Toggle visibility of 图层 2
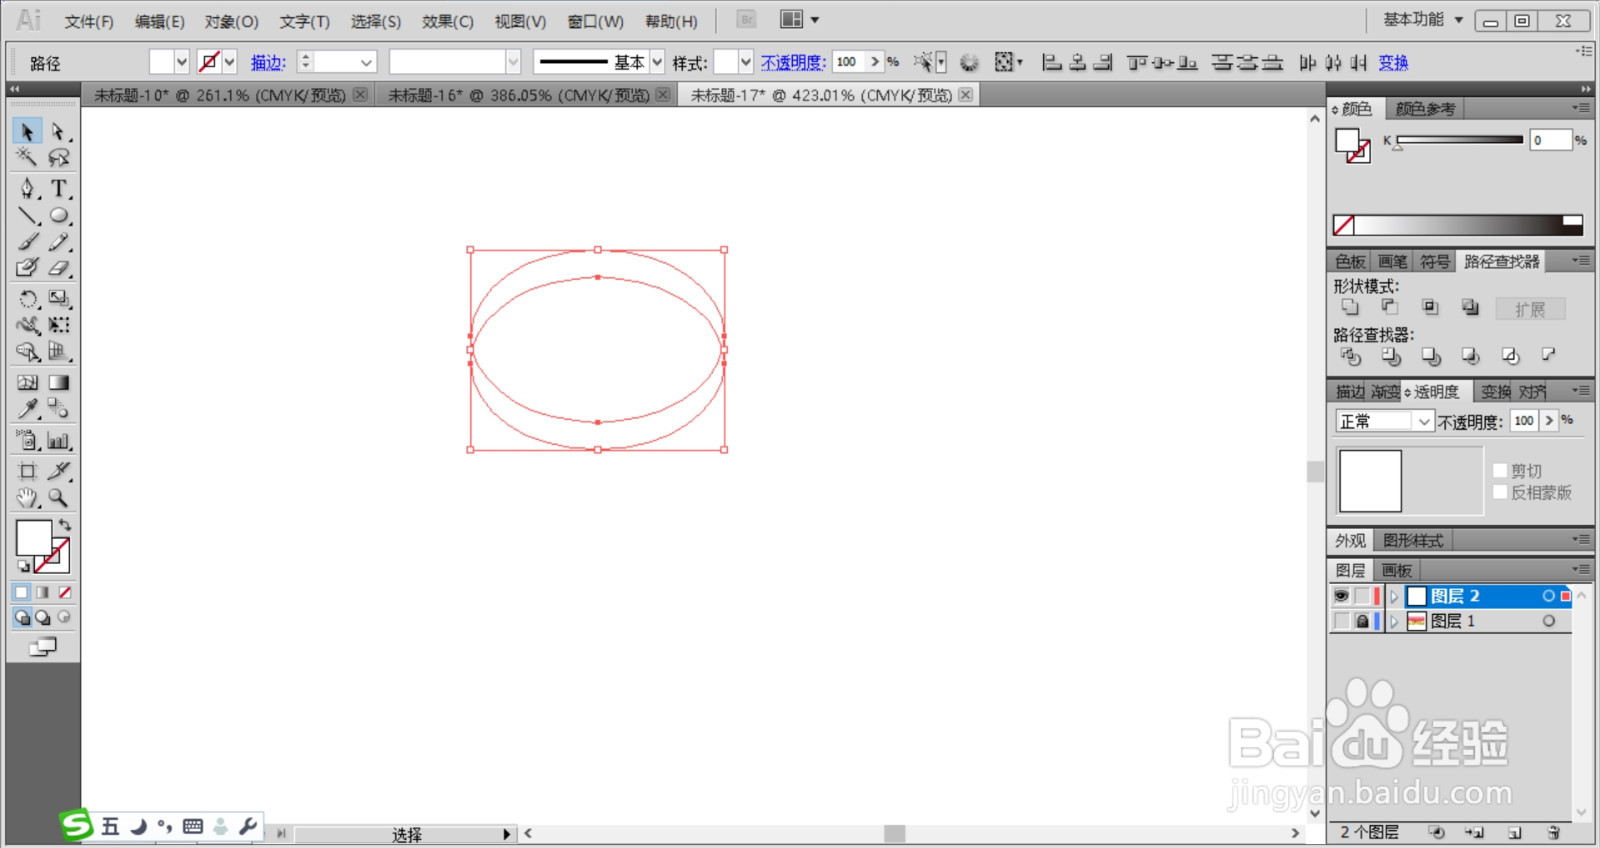 pos(1341,596)
